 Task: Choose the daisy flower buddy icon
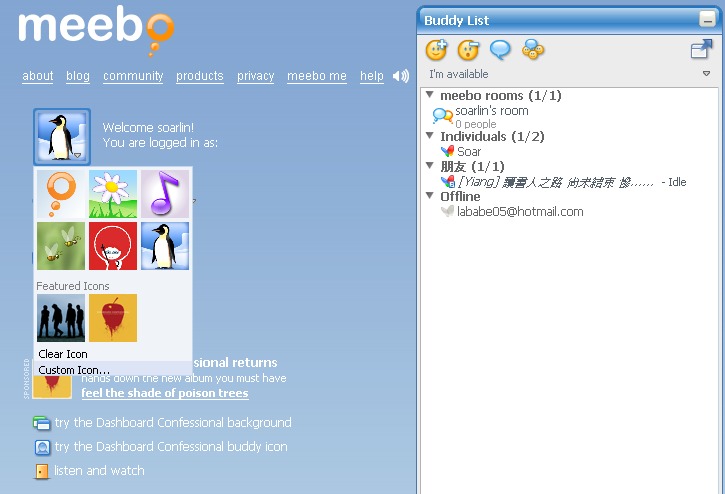click(x=113, y=194)
